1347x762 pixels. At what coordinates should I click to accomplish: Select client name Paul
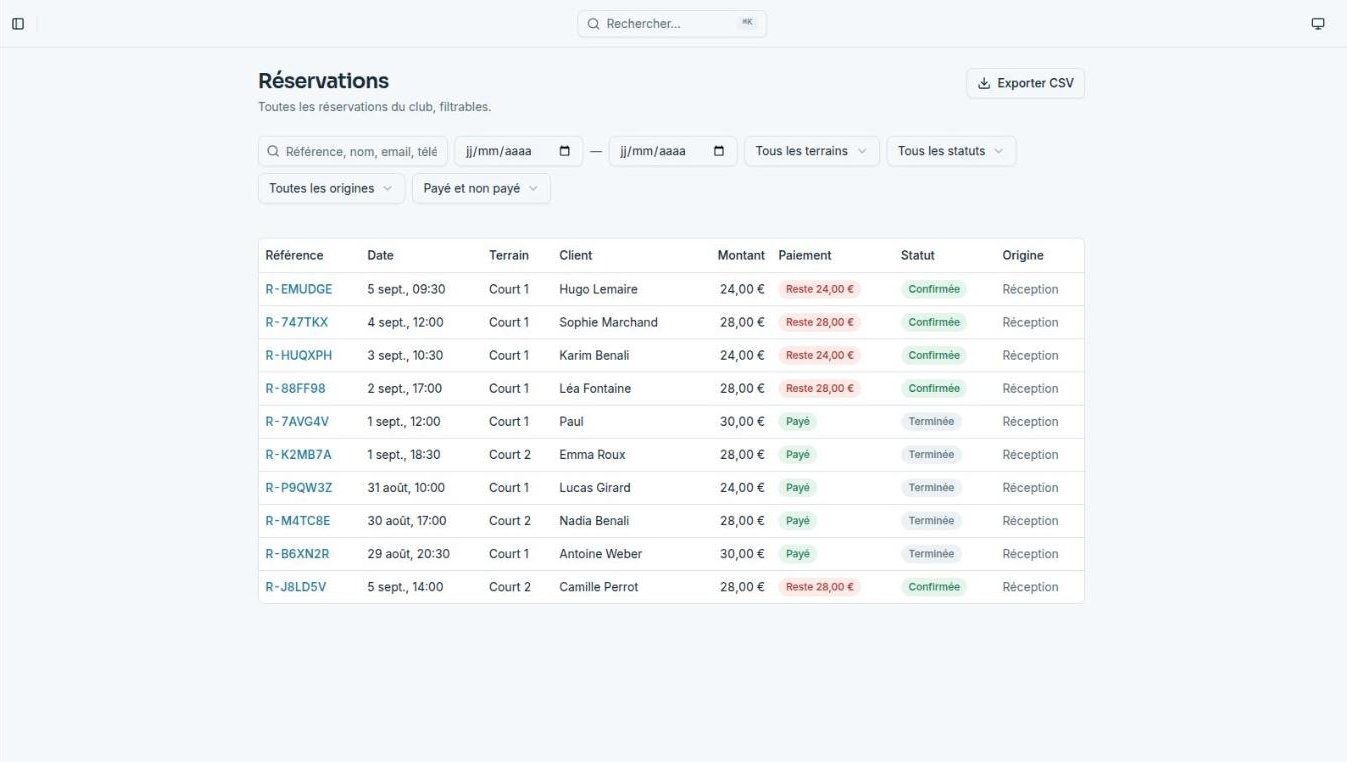click(x=571, y=421)
